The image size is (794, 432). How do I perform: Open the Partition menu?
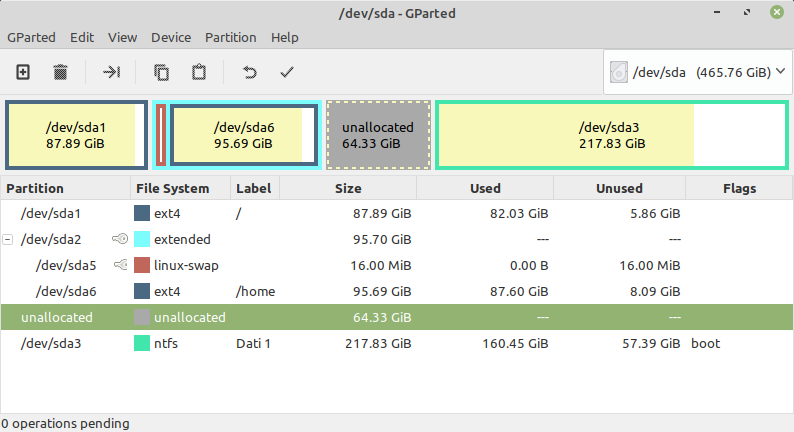point(230,37)
